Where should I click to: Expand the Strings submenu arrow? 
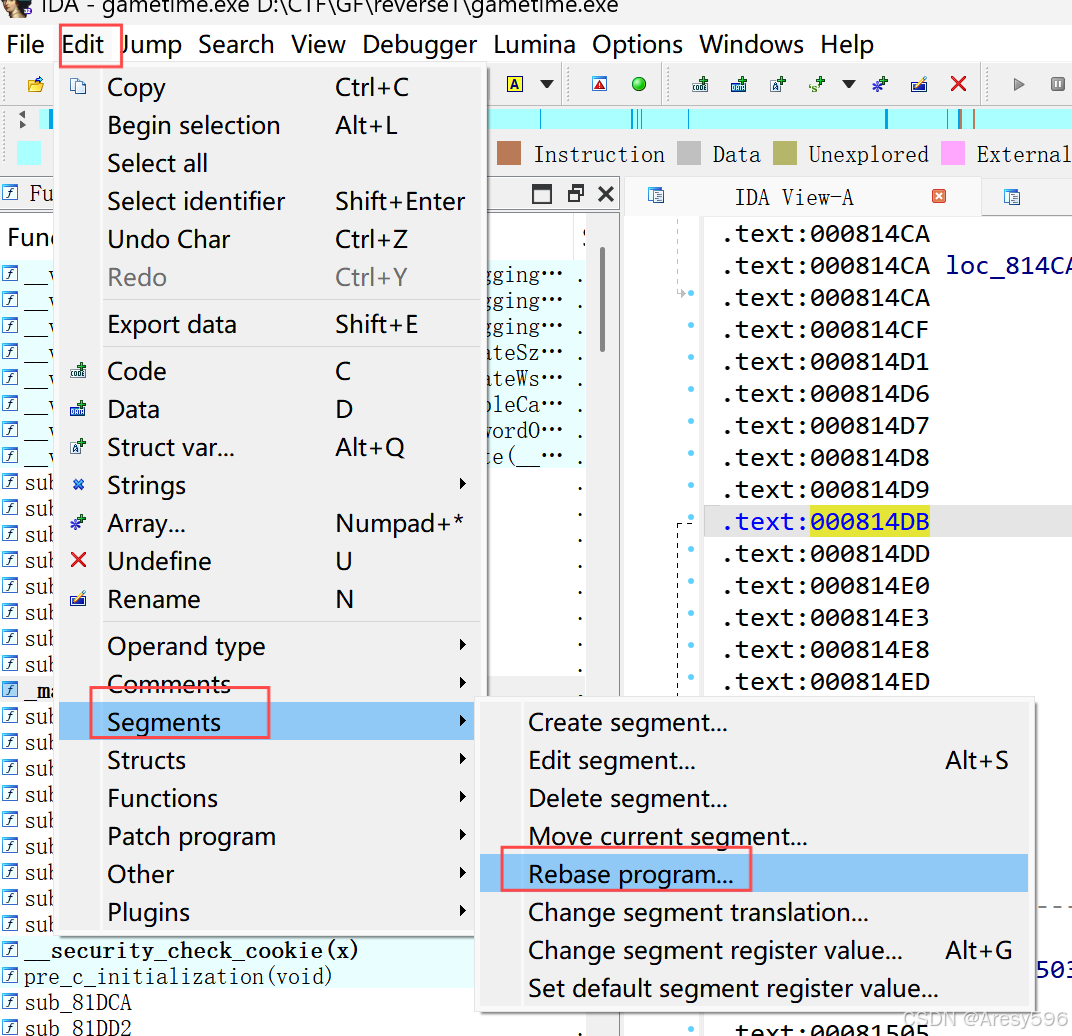click(x=463, y=484)
